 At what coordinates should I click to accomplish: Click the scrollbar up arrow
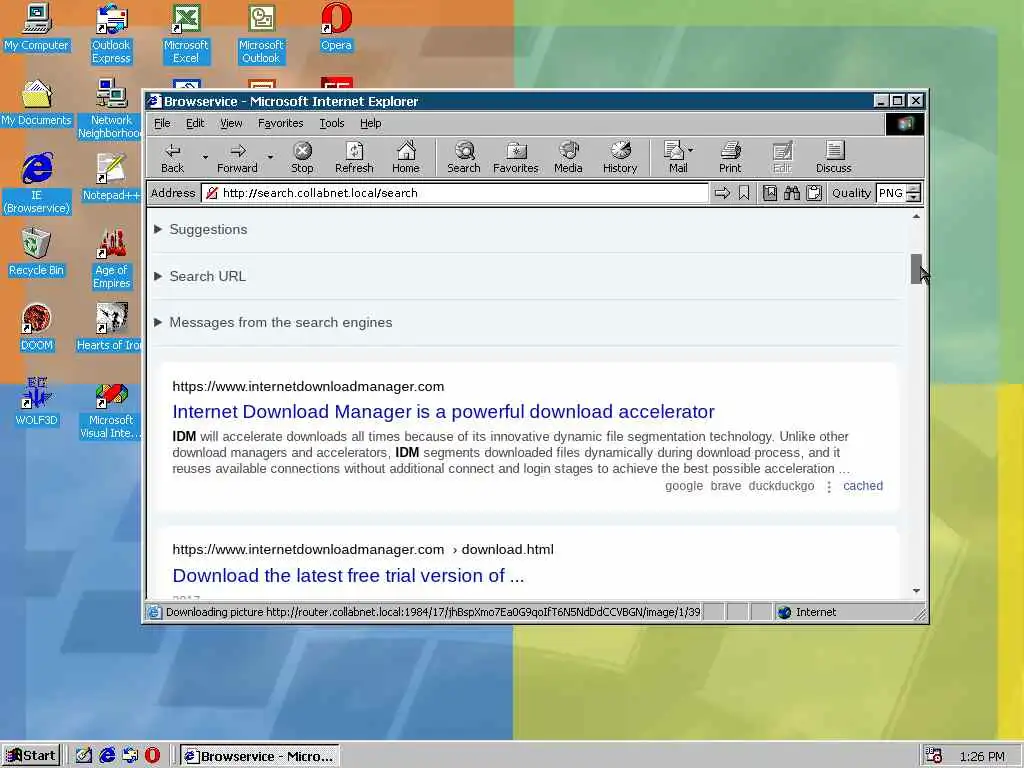916,216
